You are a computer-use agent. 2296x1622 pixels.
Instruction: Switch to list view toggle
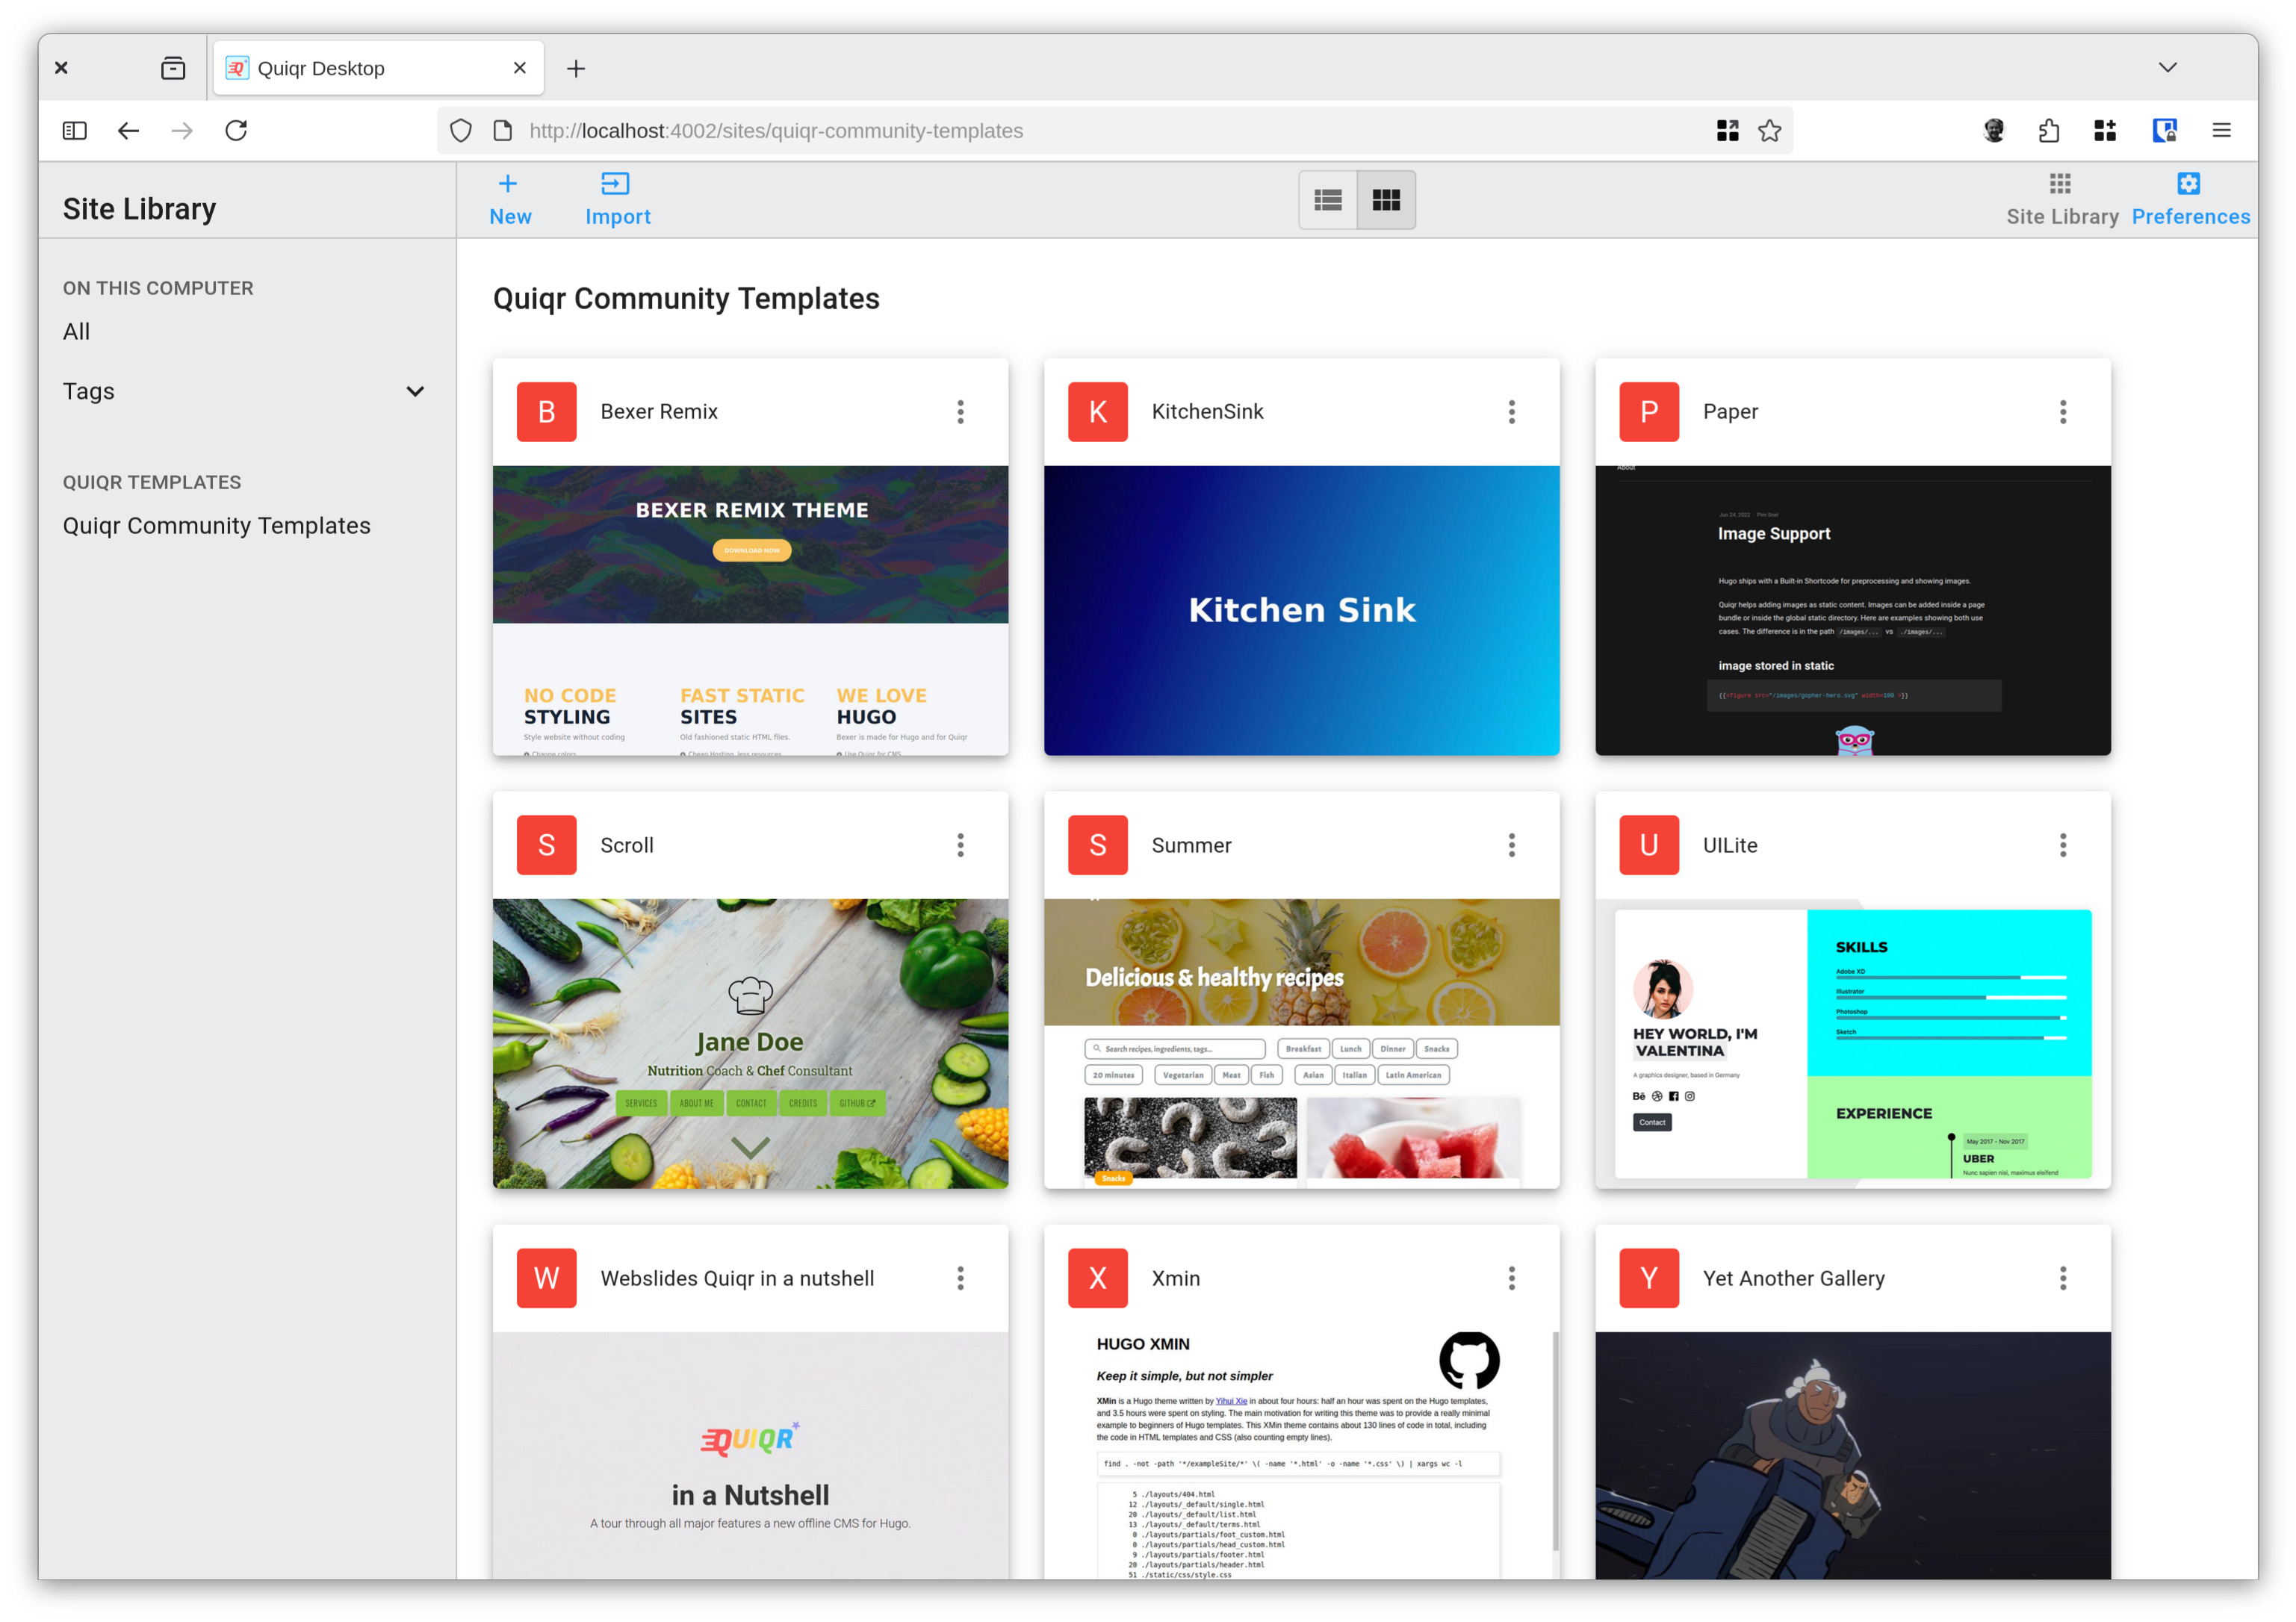1328,201
